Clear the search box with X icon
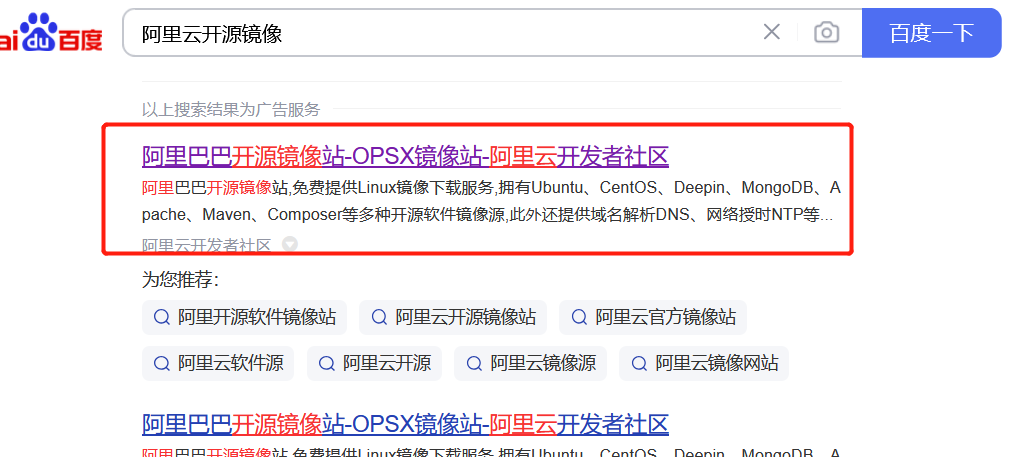This screenshot has width=1032, height=457. (771, 32)
